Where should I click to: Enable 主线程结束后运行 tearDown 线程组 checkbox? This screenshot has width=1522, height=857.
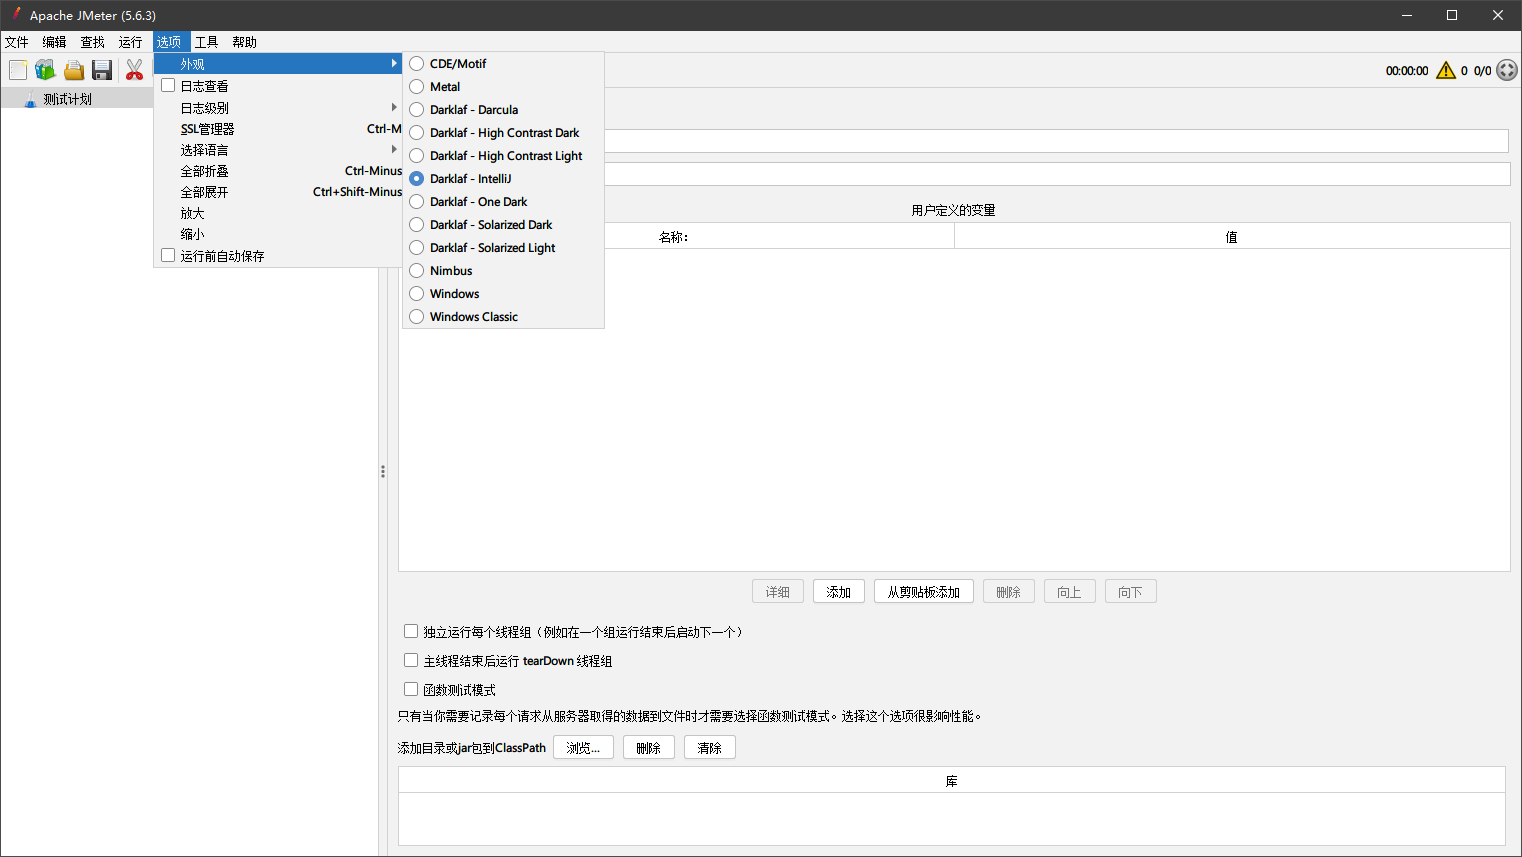tap(411, 661)
